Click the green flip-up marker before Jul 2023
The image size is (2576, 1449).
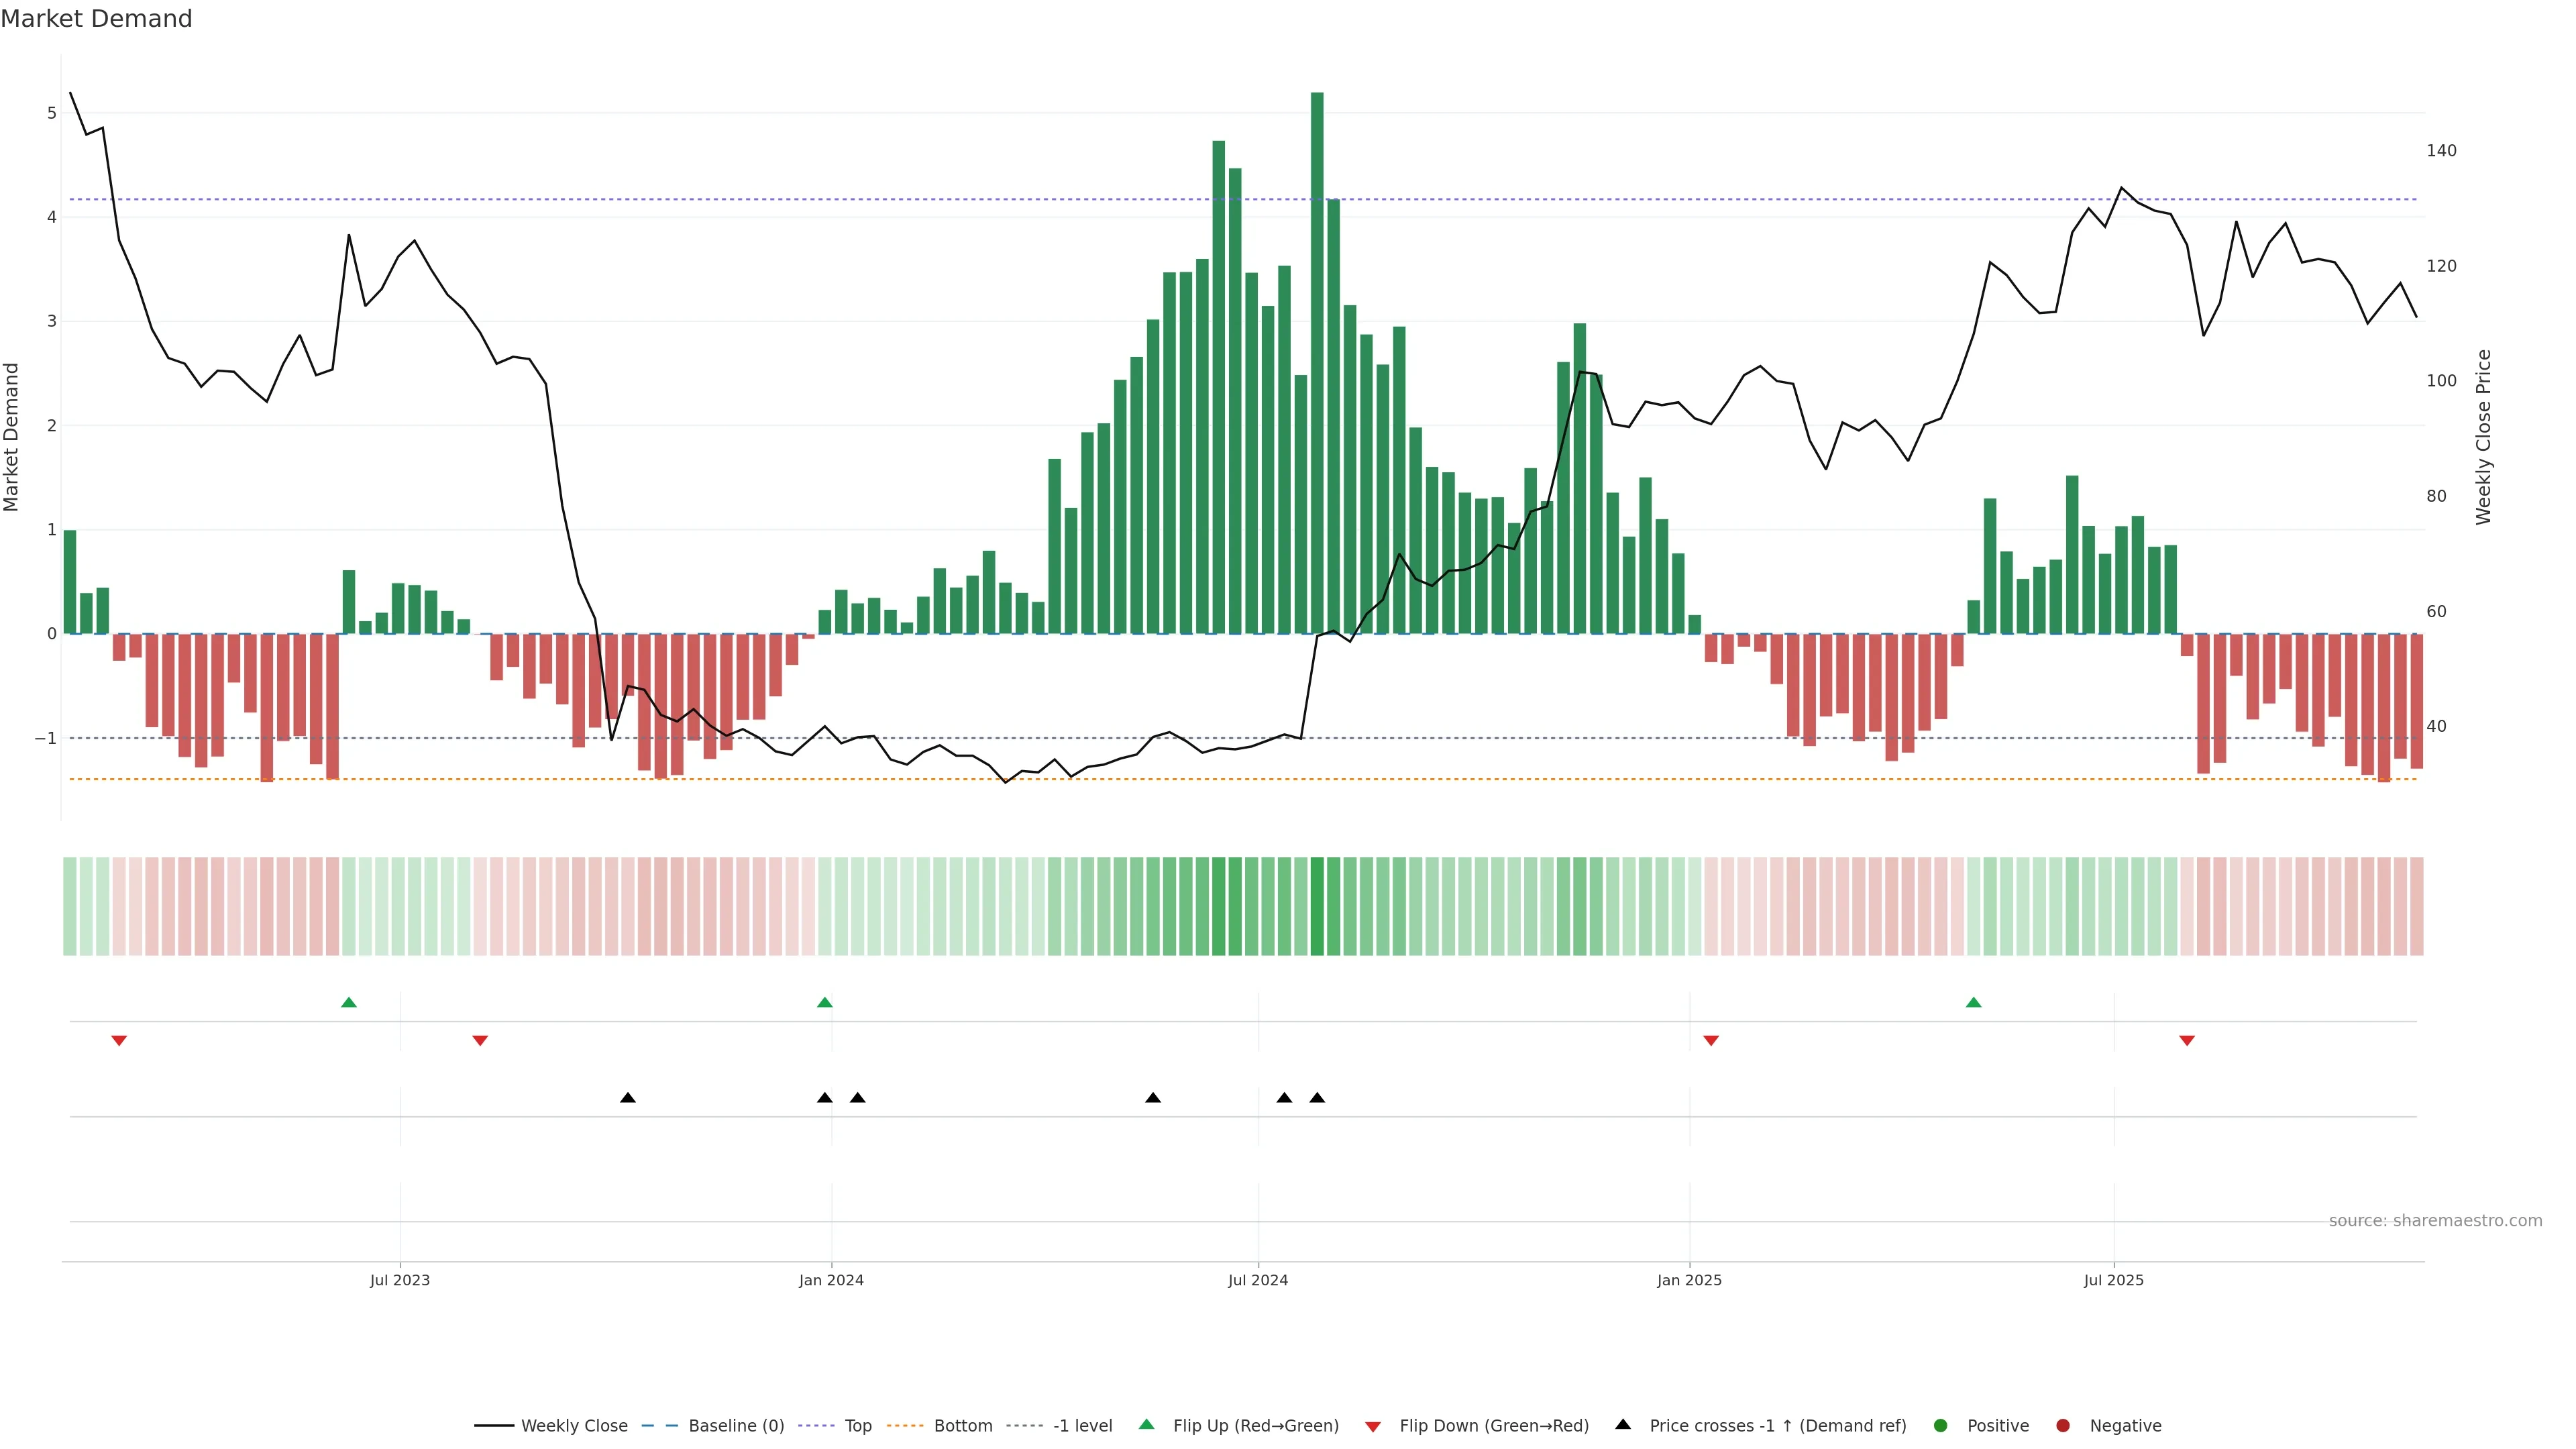point(349,1002)
